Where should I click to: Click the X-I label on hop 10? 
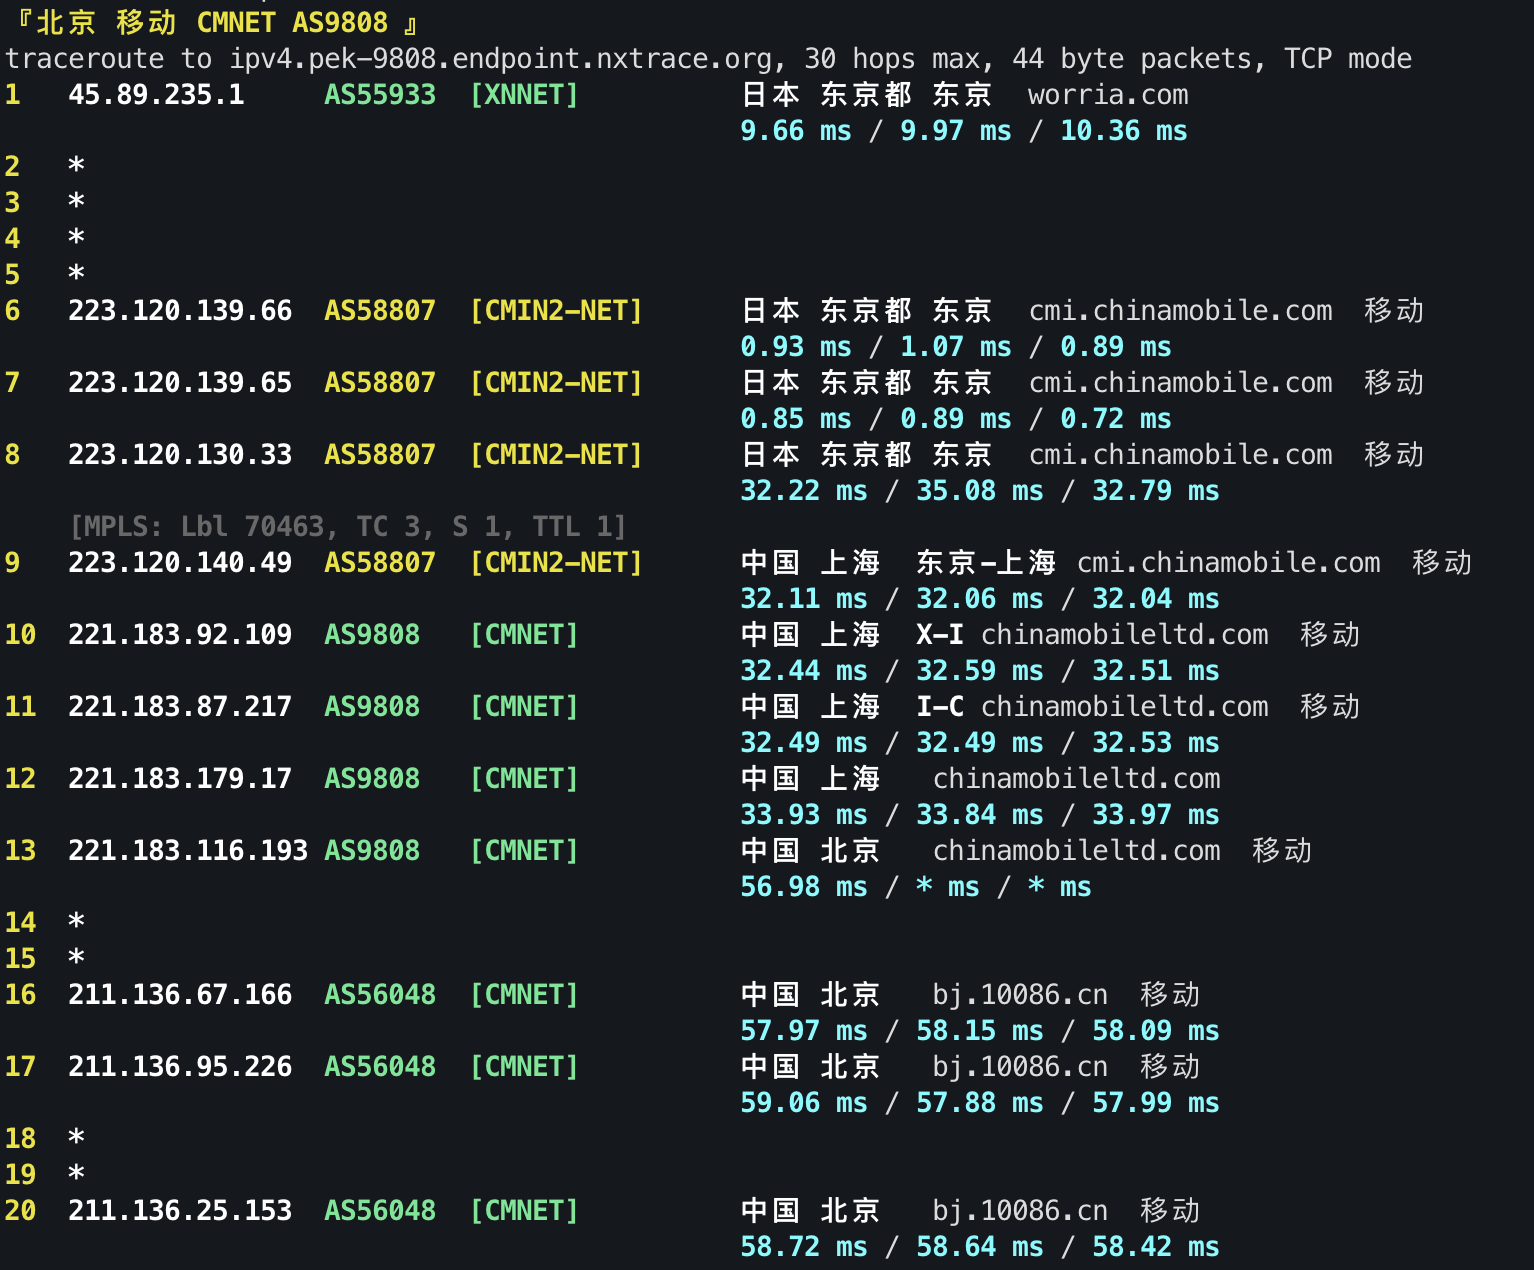tap(940, 635)
